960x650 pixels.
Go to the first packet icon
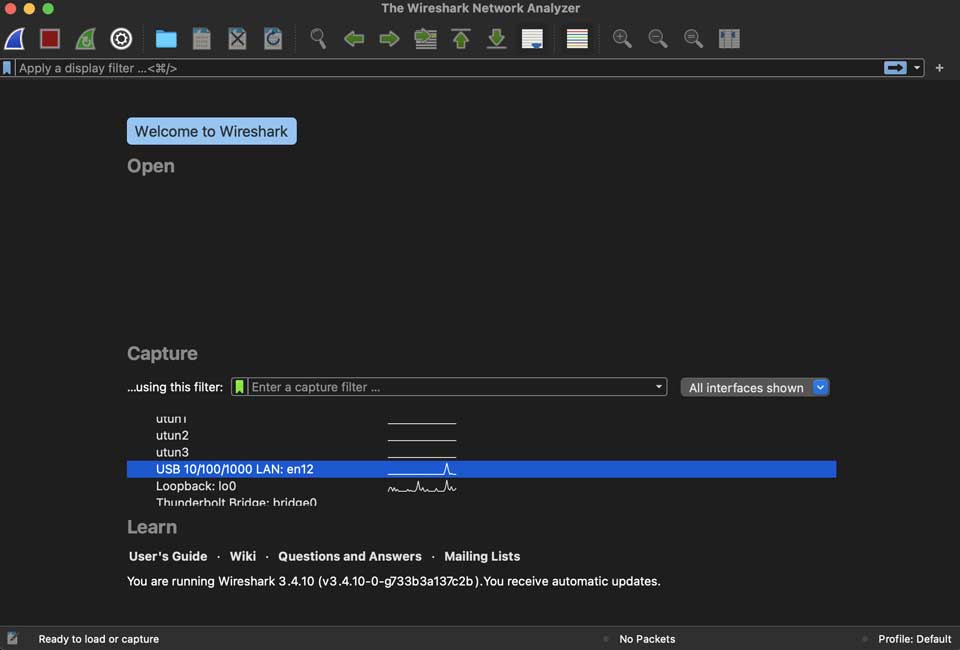(461, 39)
